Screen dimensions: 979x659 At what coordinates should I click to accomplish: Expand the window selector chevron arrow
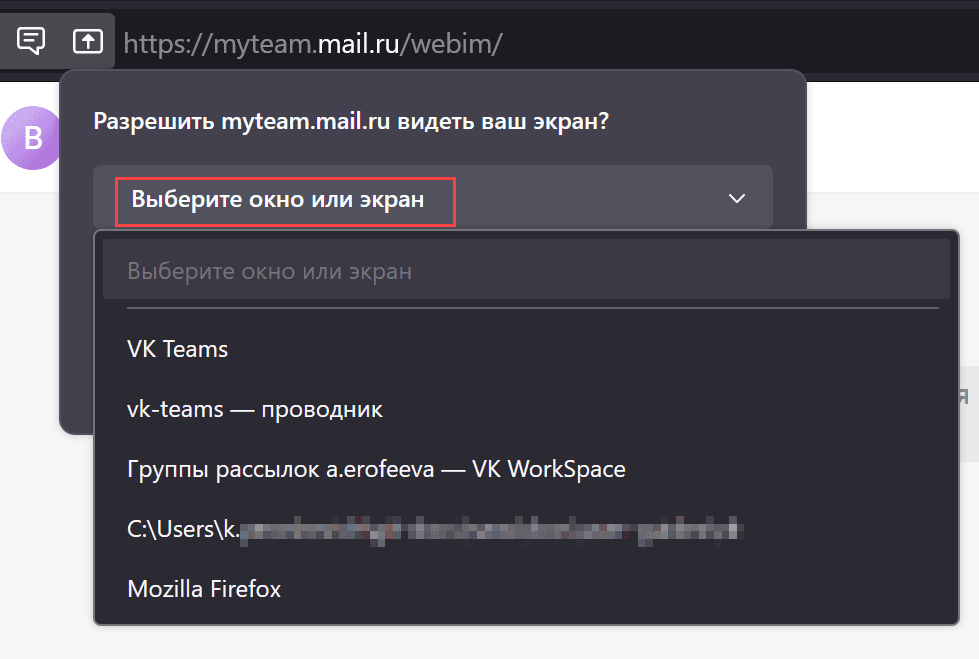click(737, 199)
